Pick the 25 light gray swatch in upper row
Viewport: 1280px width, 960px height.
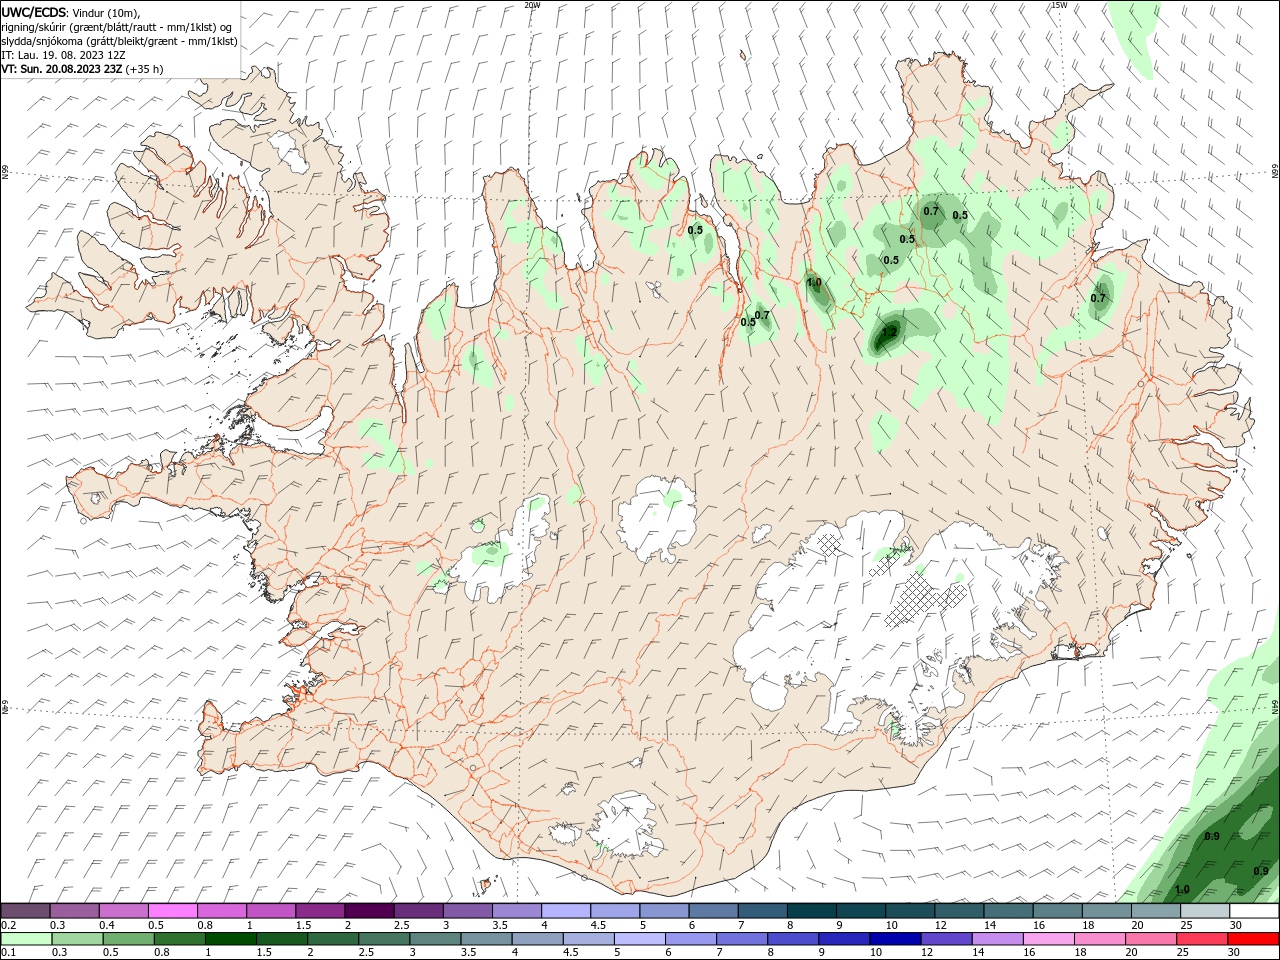click(x=1206, y=911)
